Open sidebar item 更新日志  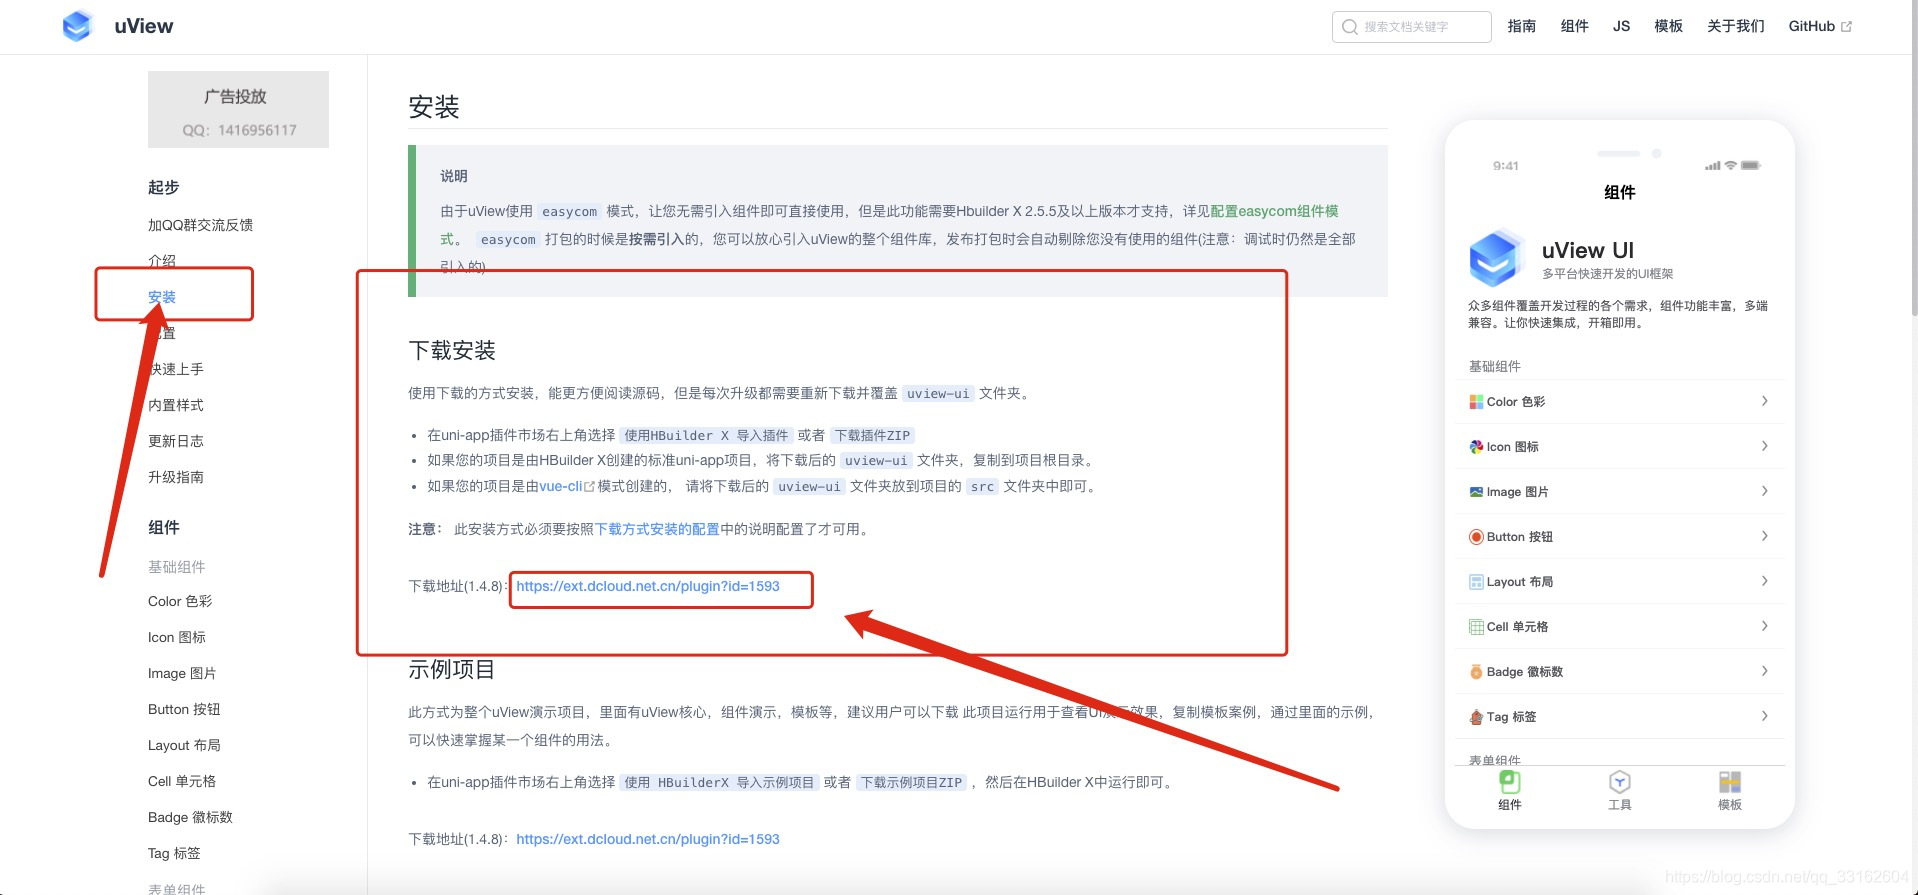point(176,442)
